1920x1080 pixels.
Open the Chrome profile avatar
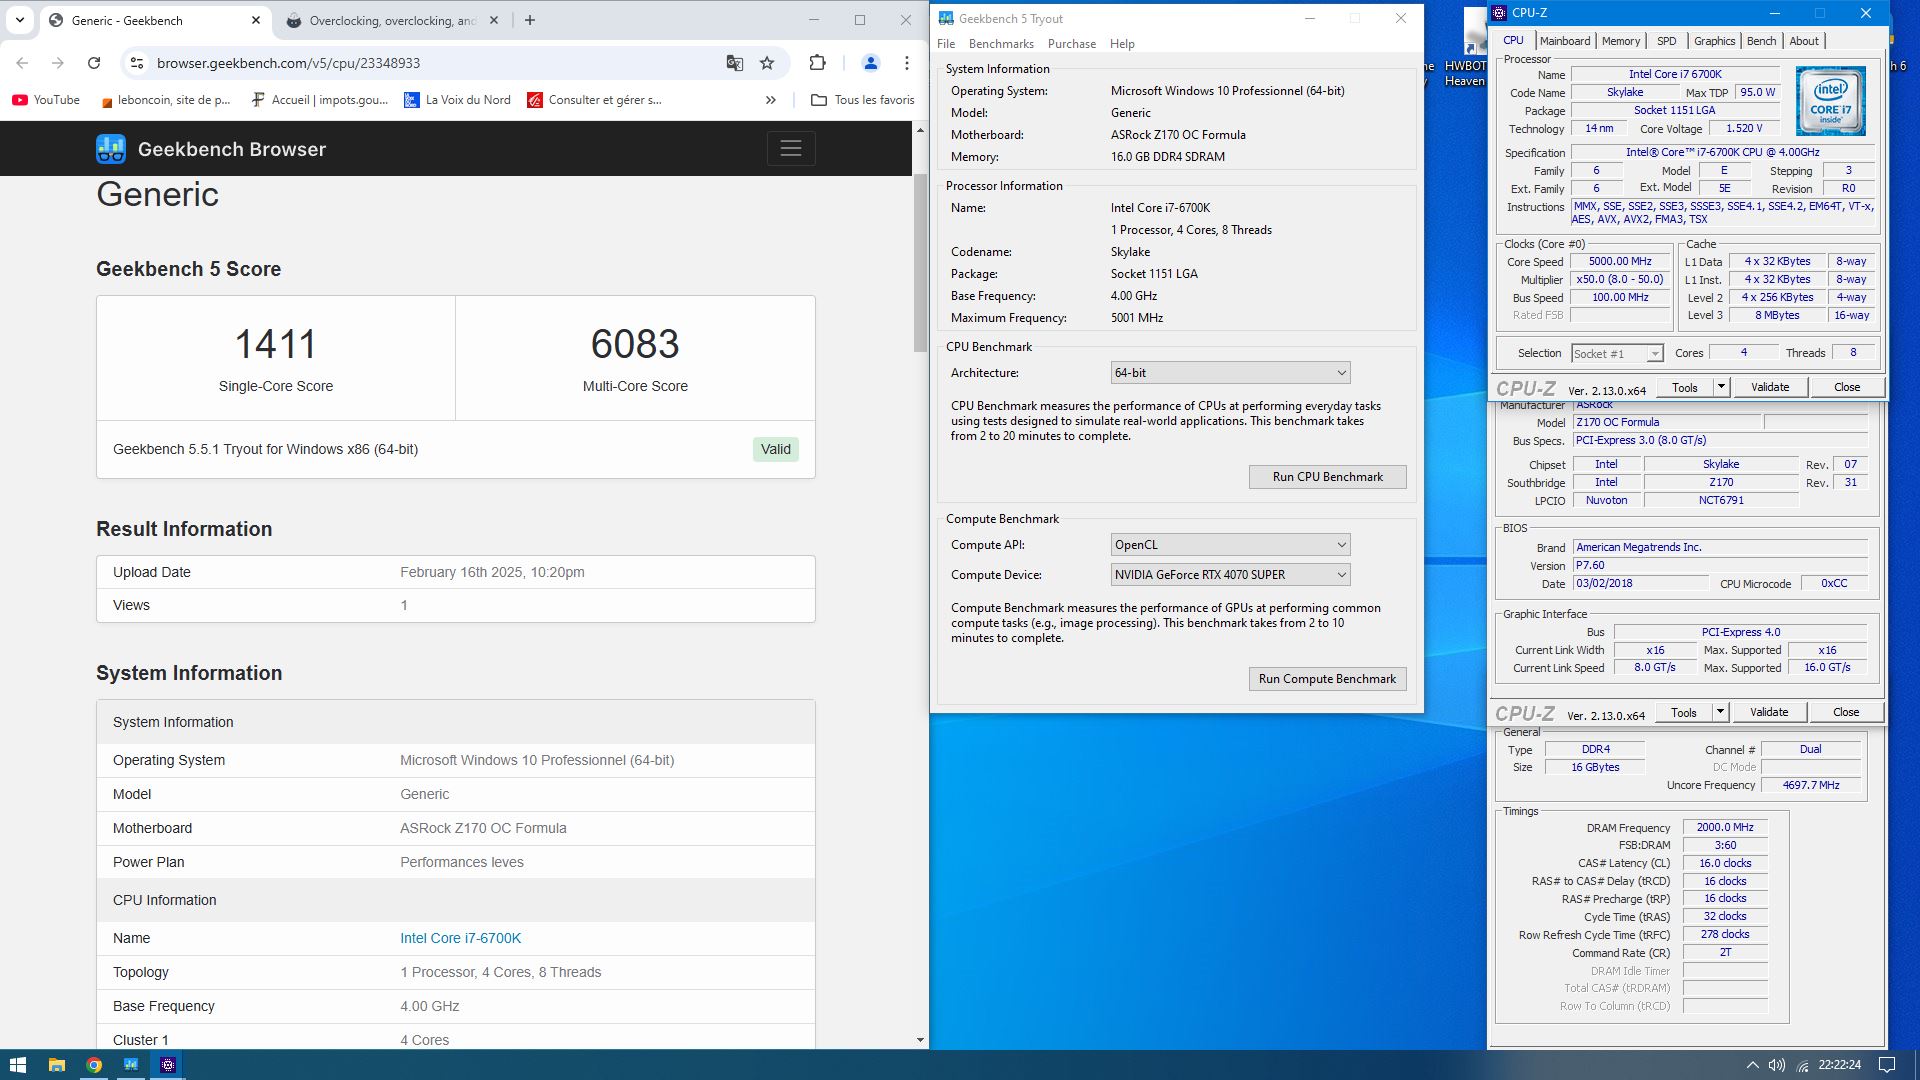[870, 63]
